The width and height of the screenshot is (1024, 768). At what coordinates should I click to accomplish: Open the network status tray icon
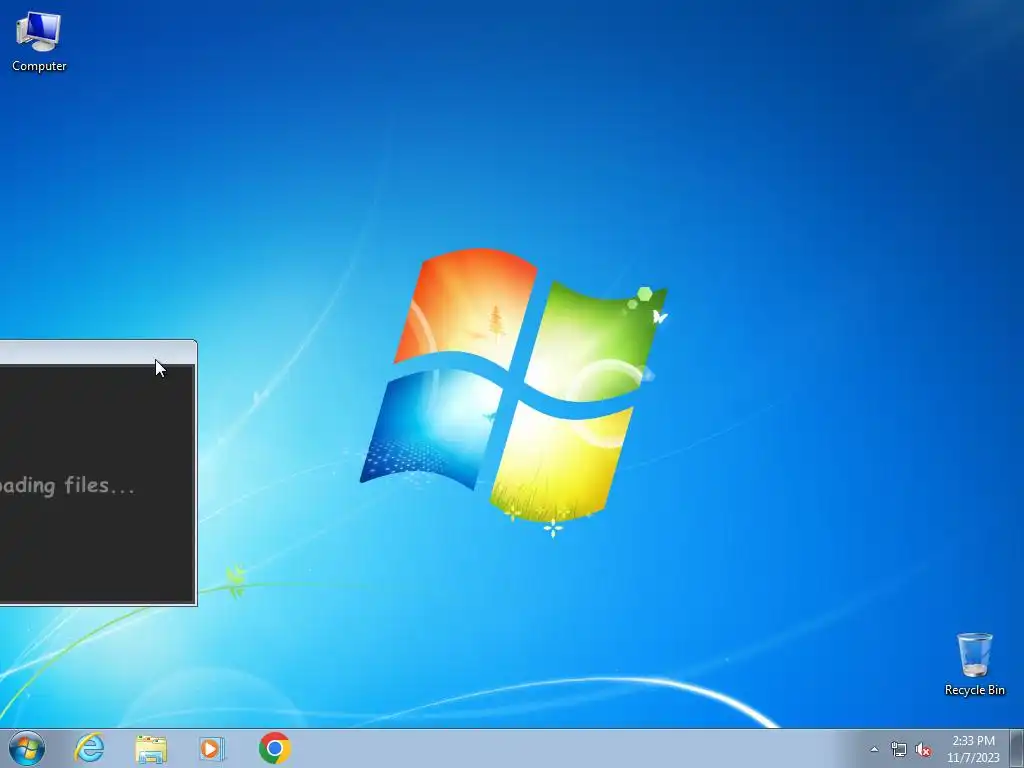(899, 750)
